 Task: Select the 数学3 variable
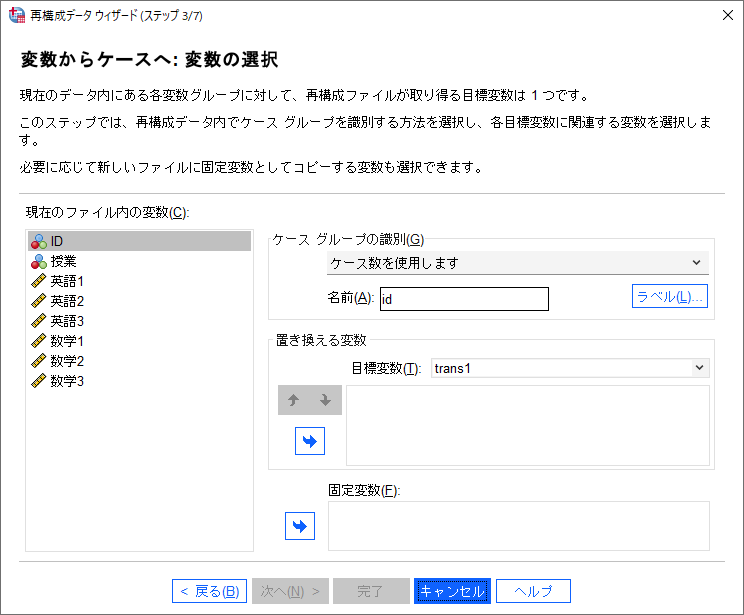click(x=67, y=381)
